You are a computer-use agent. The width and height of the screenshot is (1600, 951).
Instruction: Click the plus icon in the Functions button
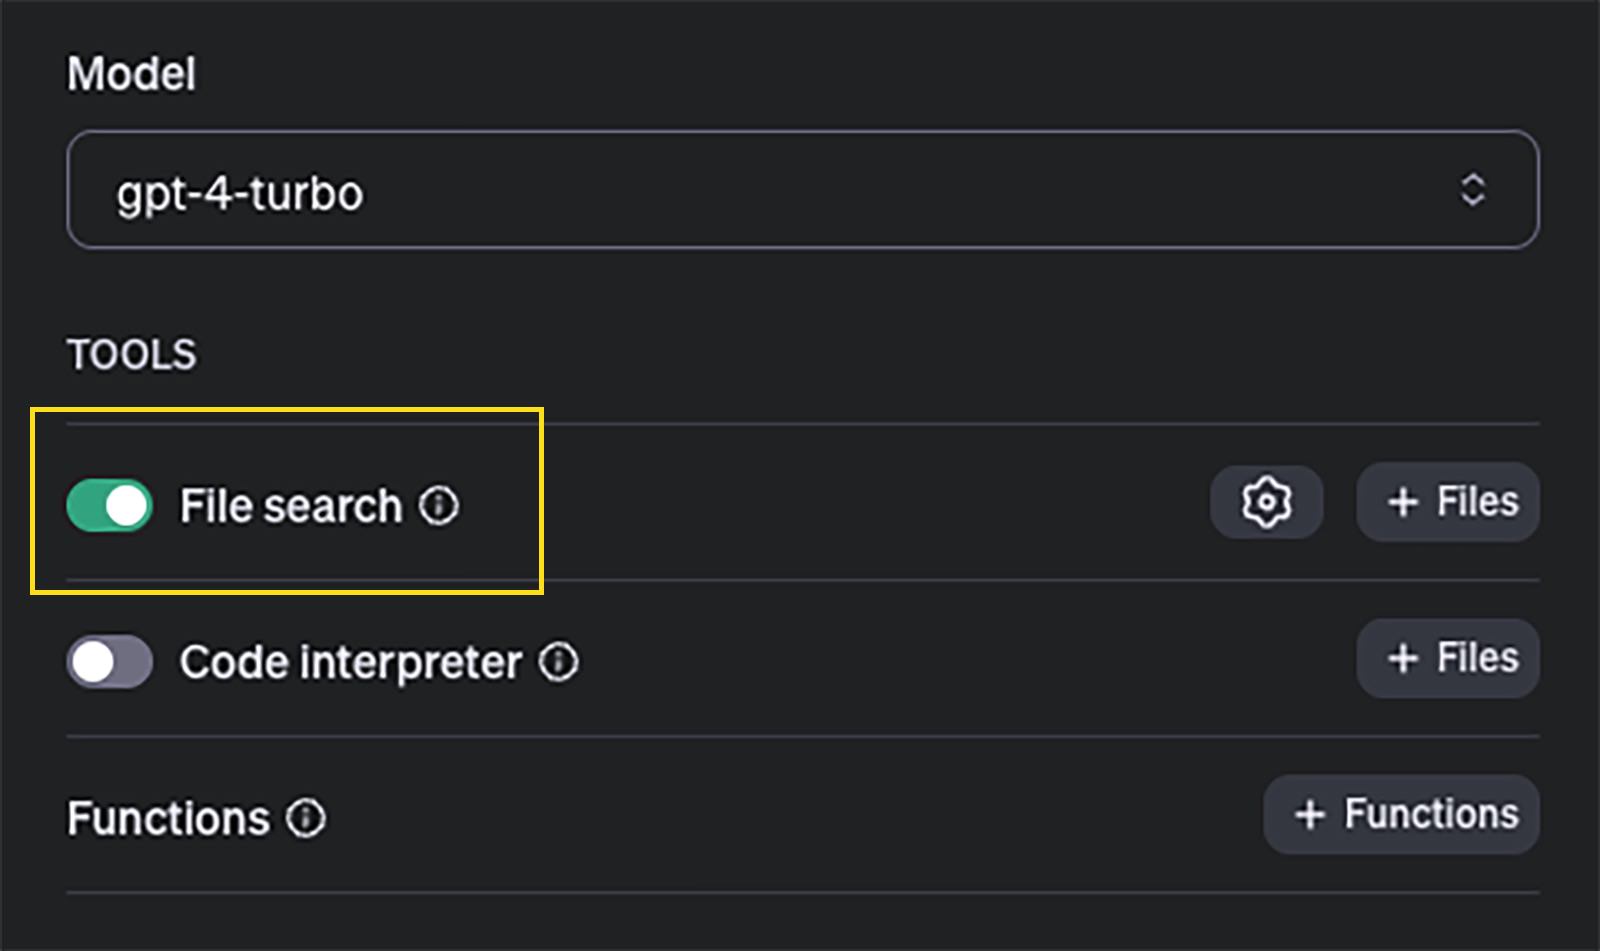(x=1310, y=814)
